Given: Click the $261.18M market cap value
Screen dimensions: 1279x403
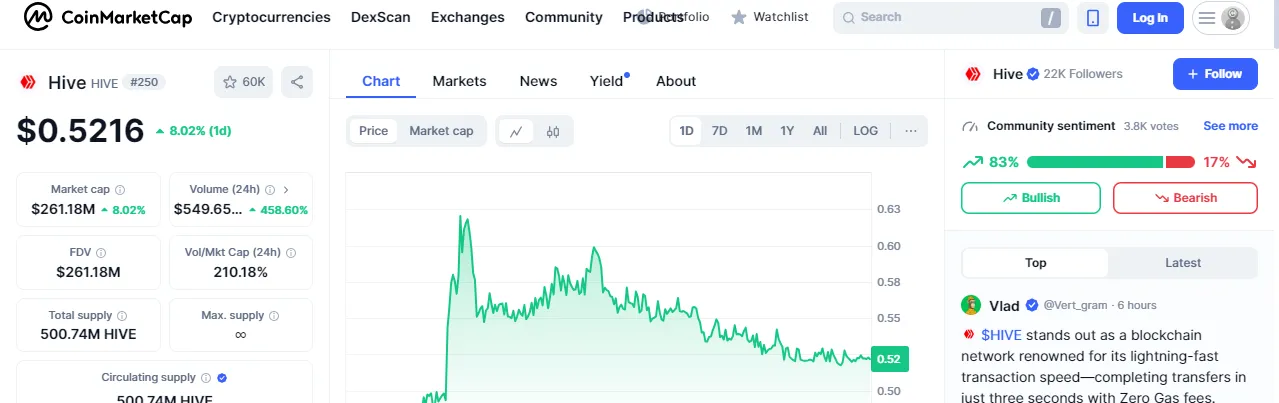Looking at the screenshot, I should click(x=63, y=209).
